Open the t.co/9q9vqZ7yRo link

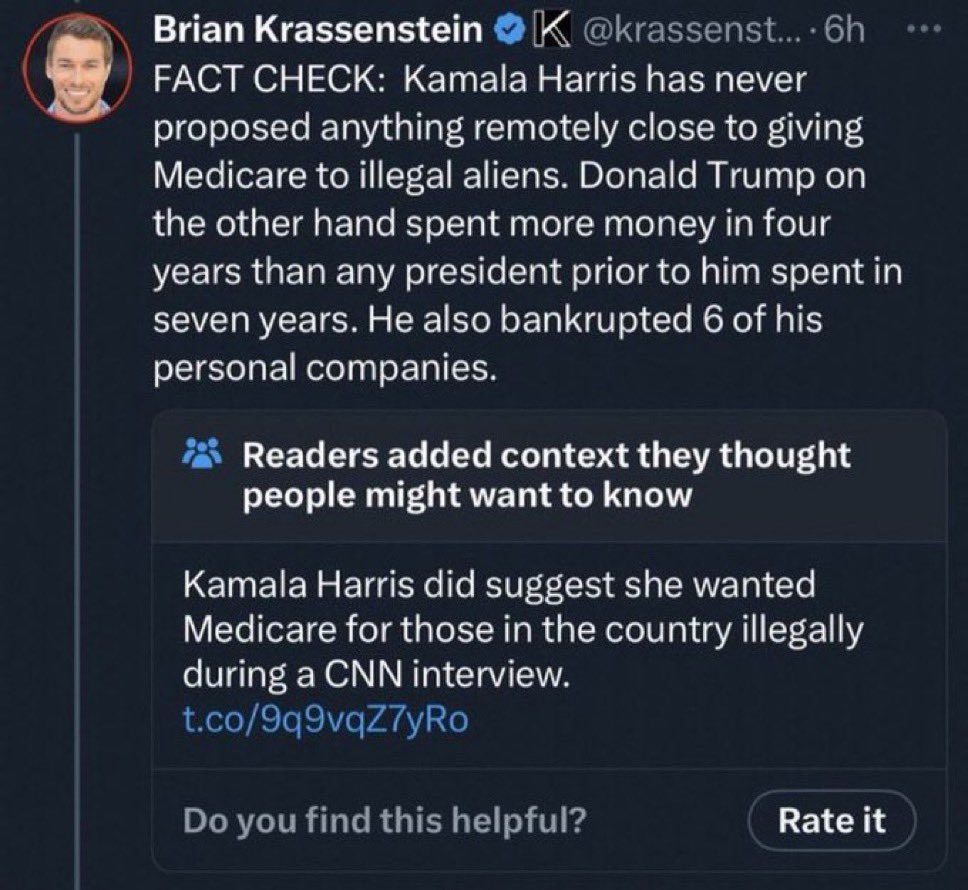click(x=325, y=720)
